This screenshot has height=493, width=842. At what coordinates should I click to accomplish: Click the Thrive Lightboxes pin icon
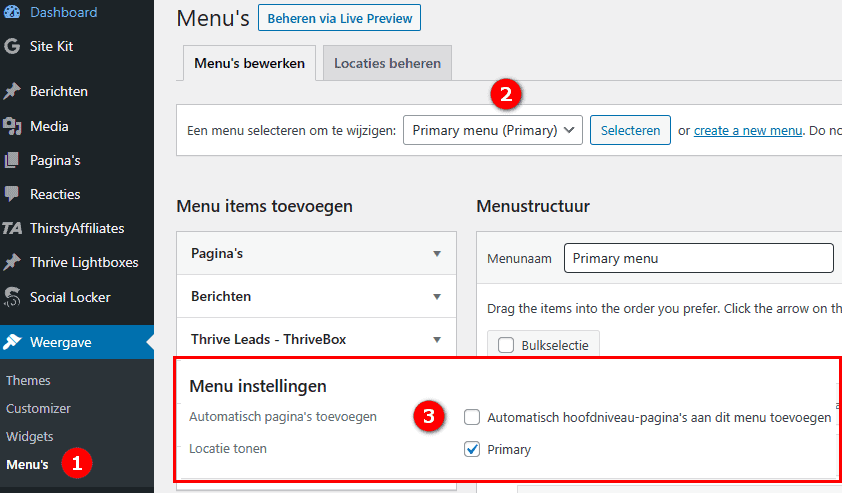[x=12, y=262]
